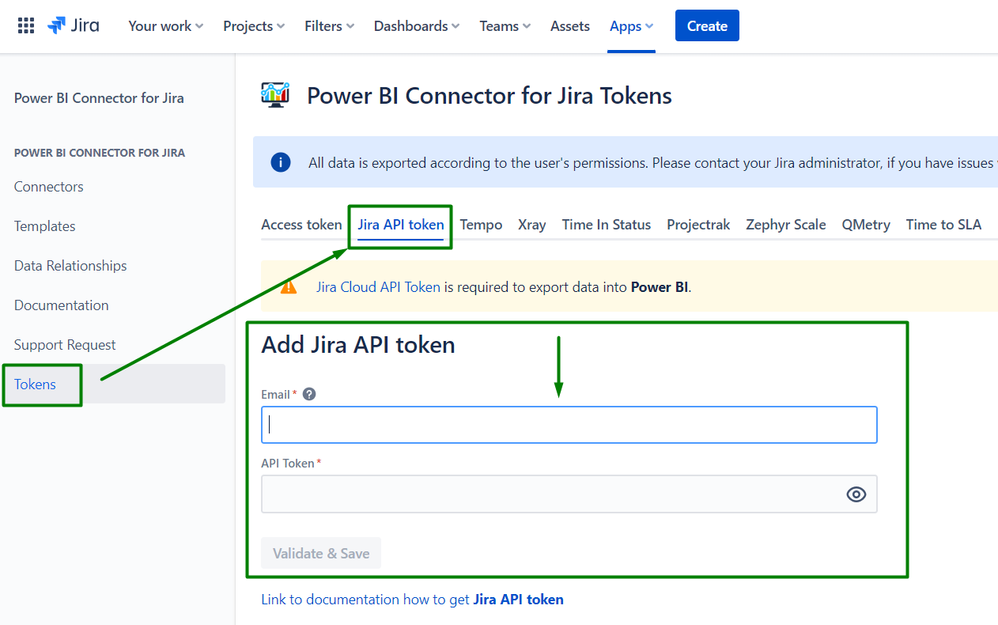Switch to the Time to SLA tab
The height and width of the screenshot is (625, 998).
point(943,225)
